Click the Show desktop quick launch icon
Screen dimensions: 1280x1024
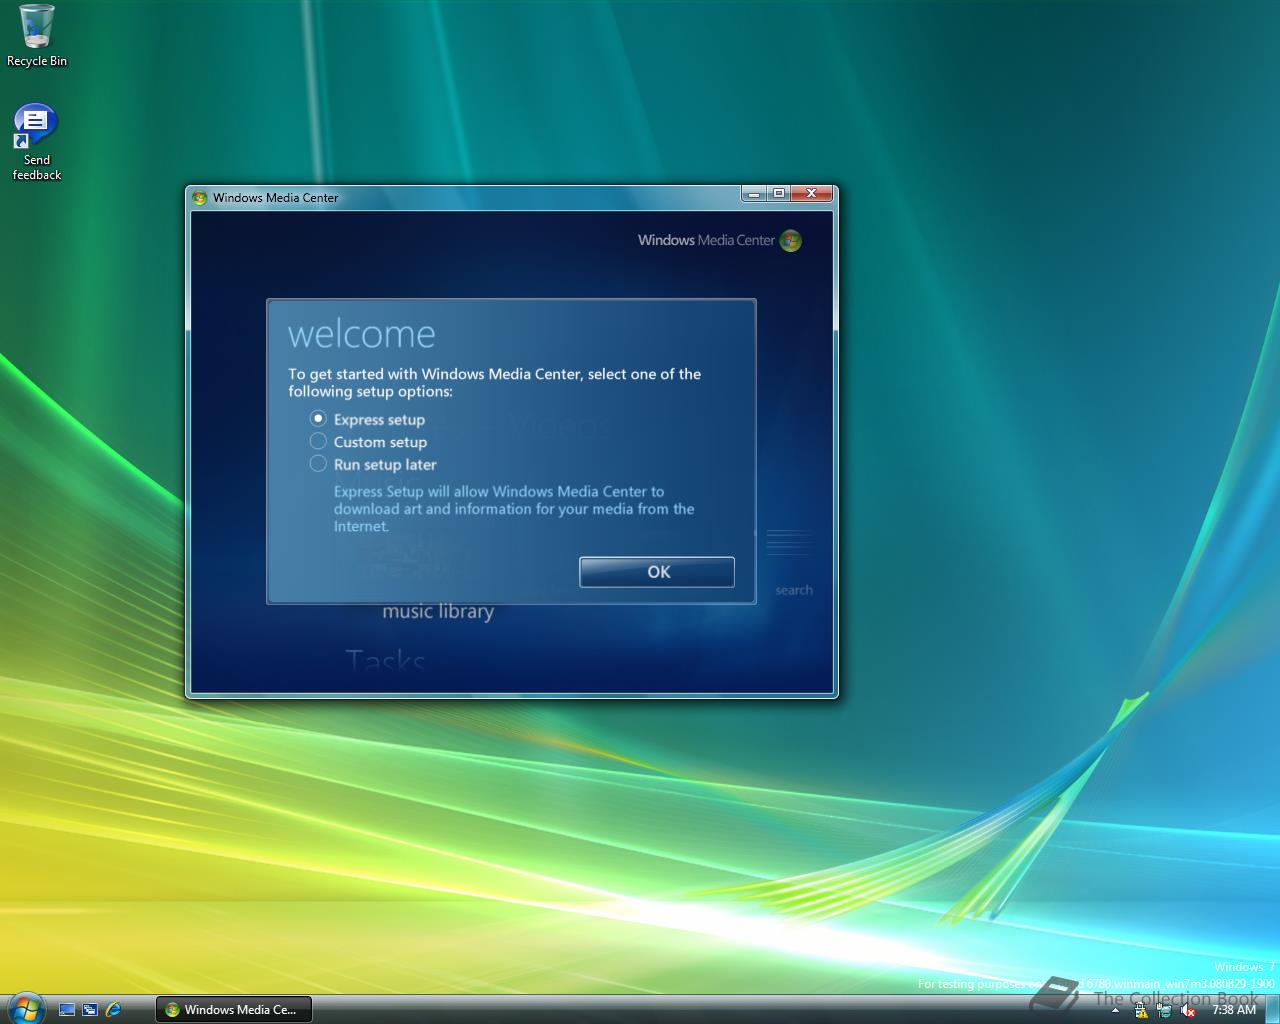[x=67, y=1010]
